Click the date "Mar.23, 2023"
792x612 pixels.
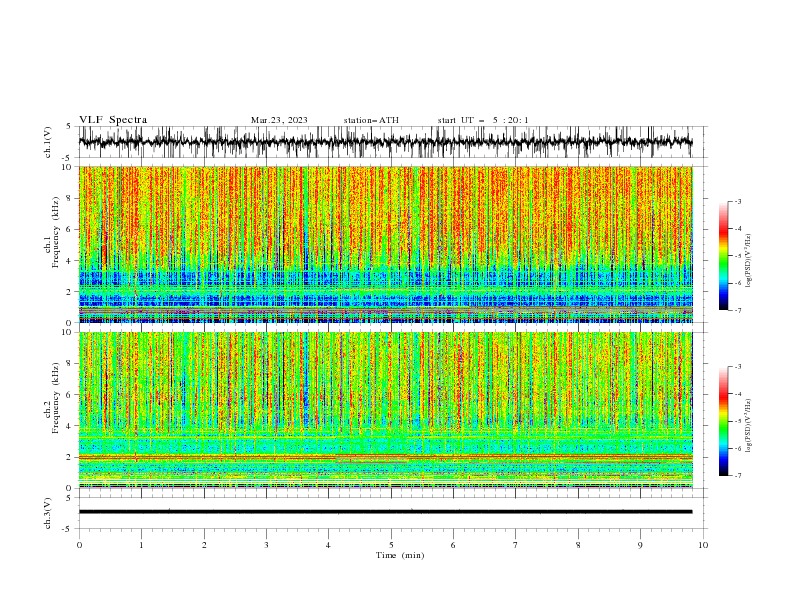pyautogui.click(x=279, y=120)
